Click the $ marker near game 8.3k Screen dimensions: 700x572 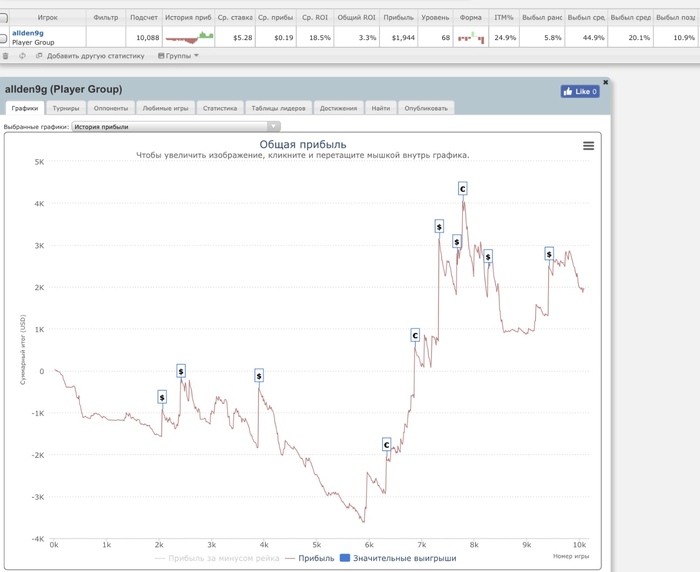488,257
